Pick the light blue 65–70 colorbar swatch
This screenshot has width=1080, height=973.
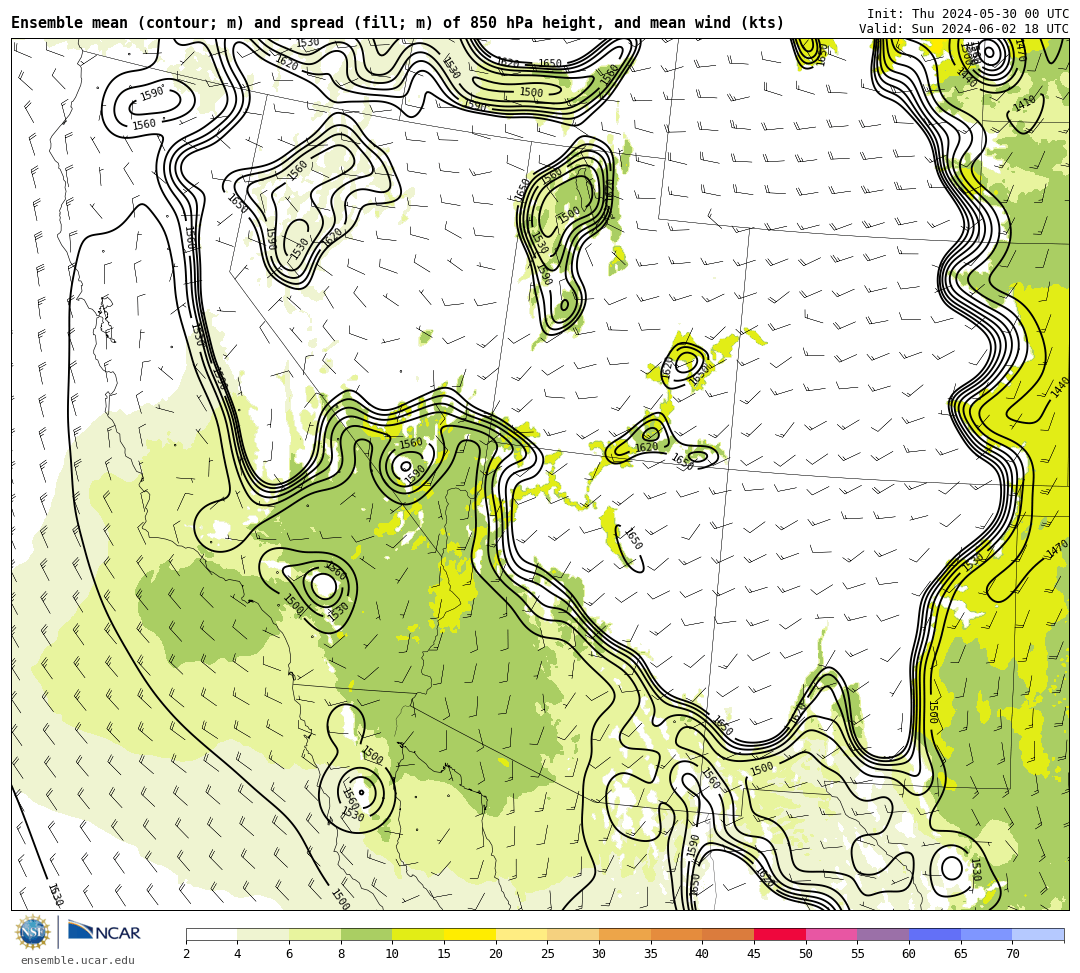coord(986,934)
